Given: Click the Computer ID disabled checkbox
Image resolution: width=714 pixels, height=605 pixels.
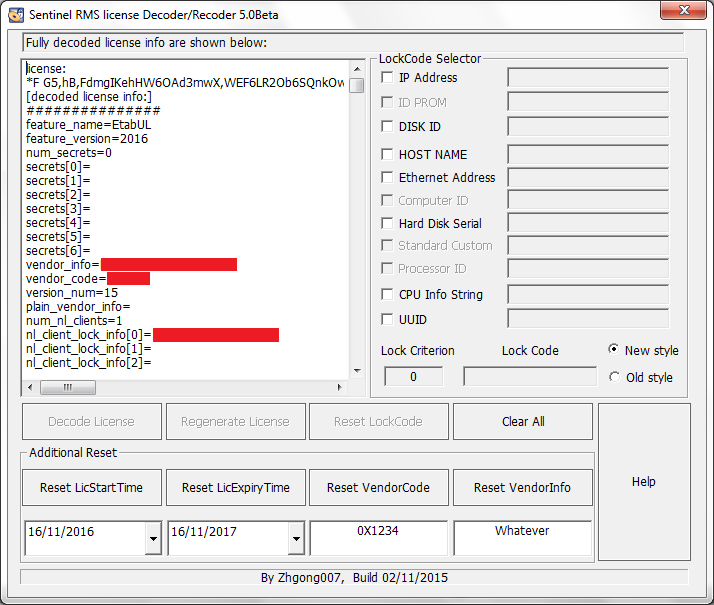Looking at the screenshot, I should point(387,200).
